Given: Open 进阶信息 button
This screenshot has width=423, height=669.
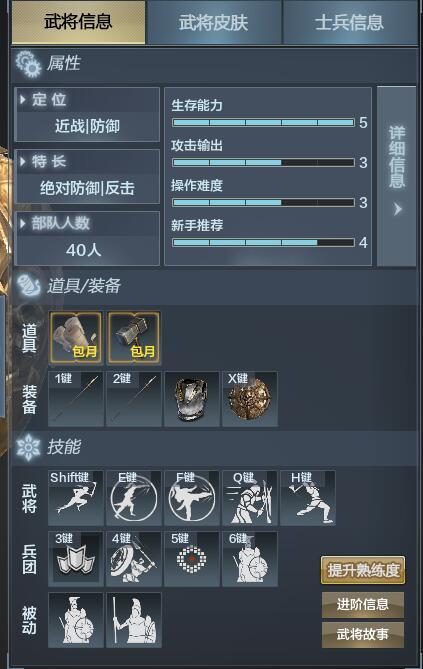Looking at the screenshot, I should [x=363, y=605].
